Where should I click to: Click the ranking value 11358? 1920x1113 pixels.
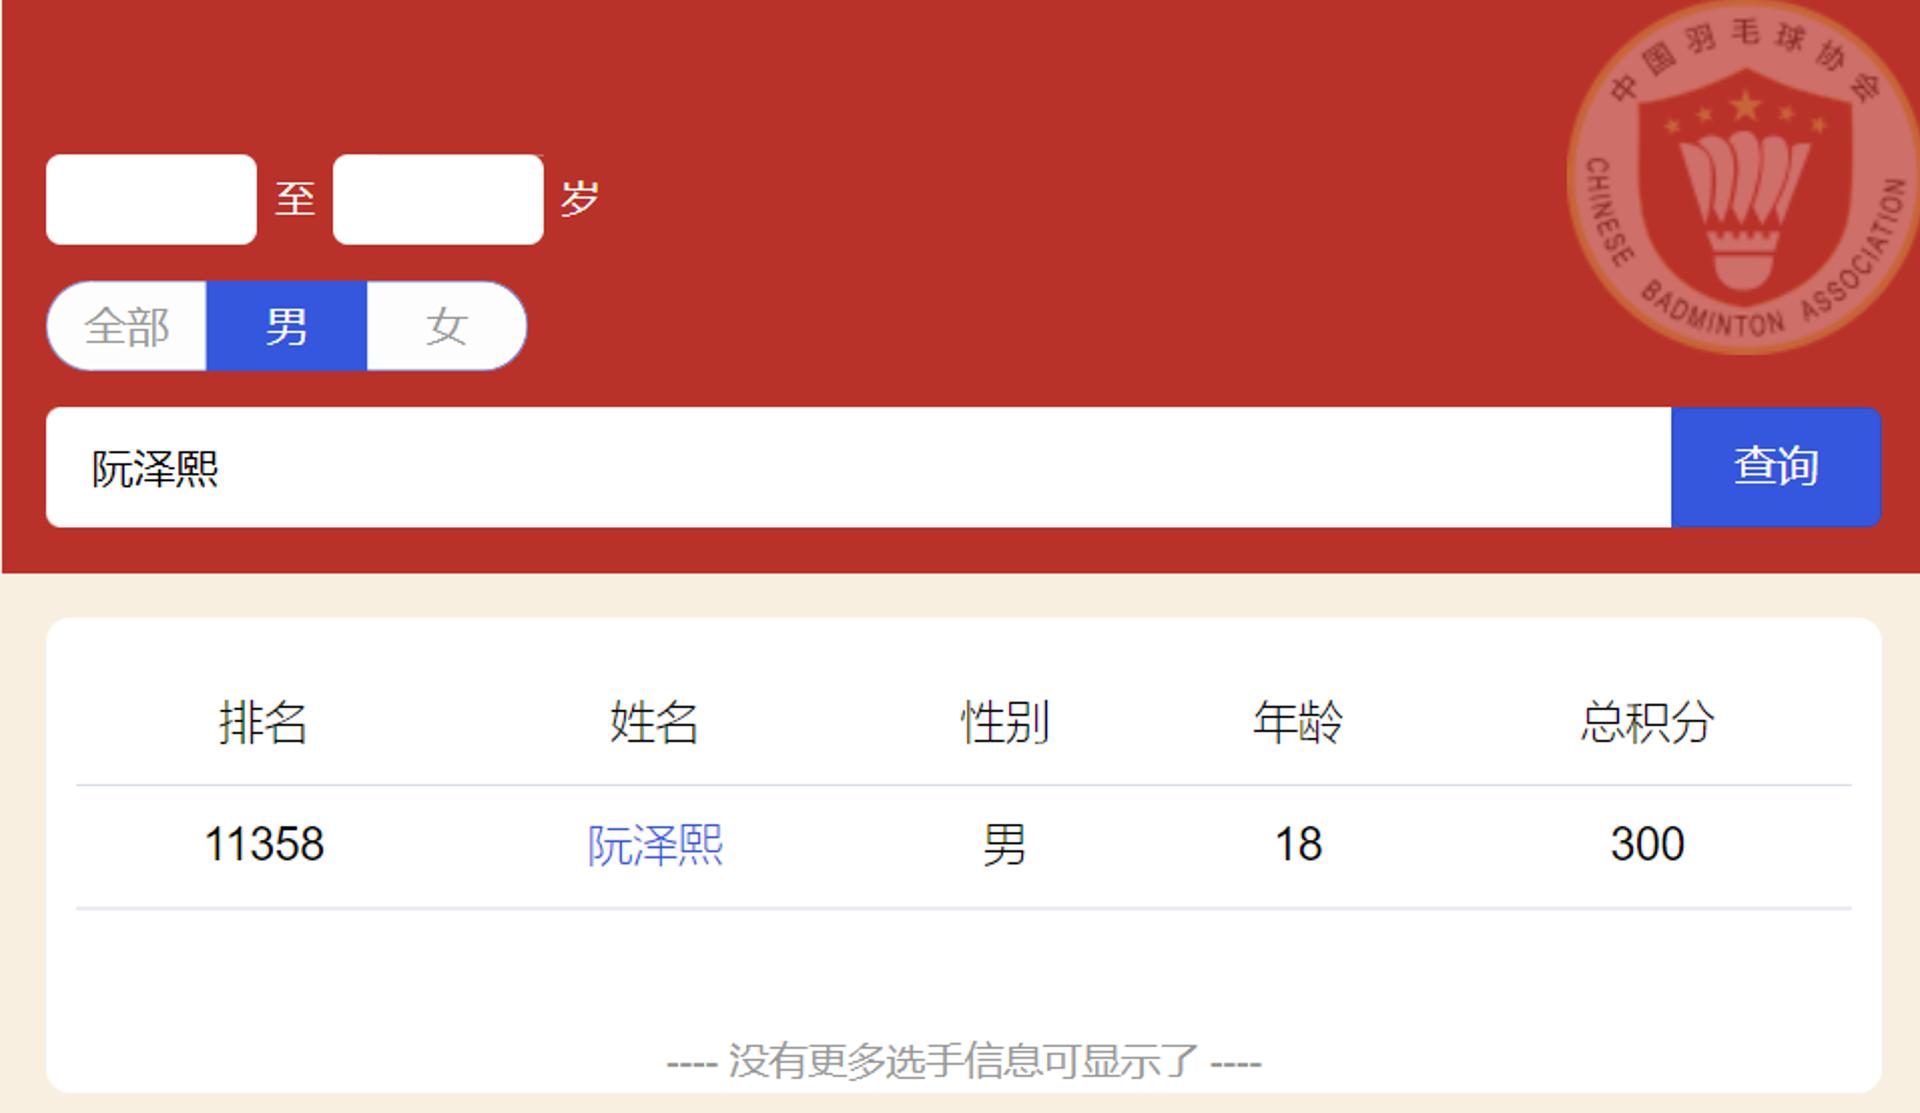[264, 845]
